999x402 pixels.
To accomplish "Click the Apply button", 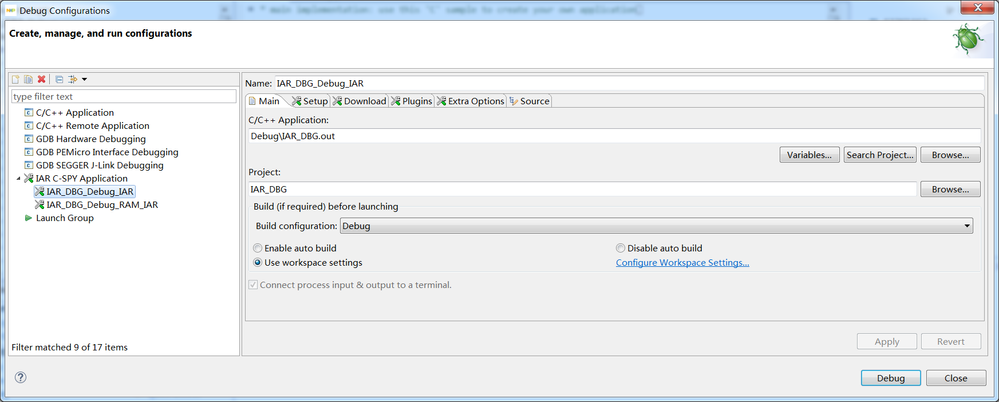I will coord(887,341).
